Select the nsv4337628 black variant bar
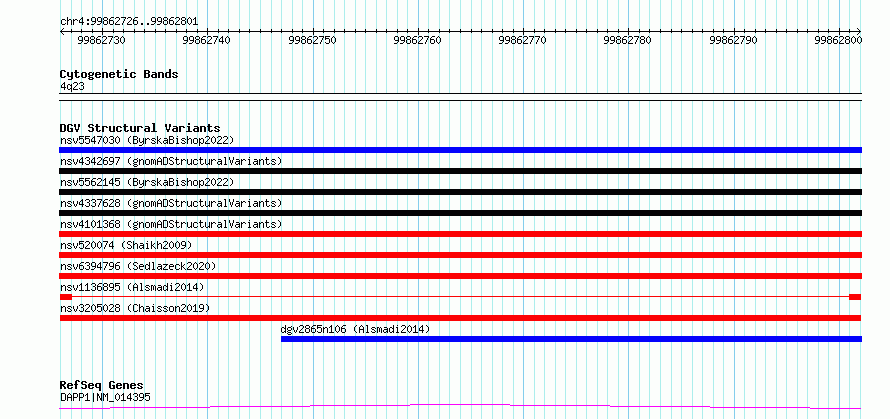 [x=460, y=213]
